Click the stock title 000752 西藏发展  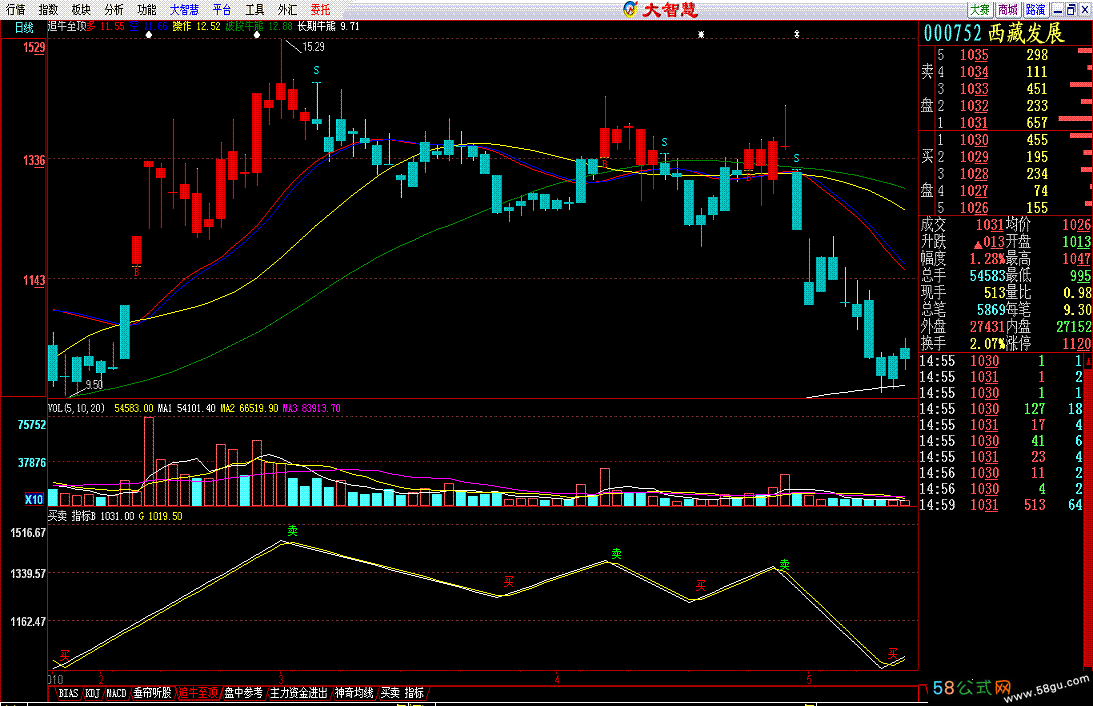(994, 33)
